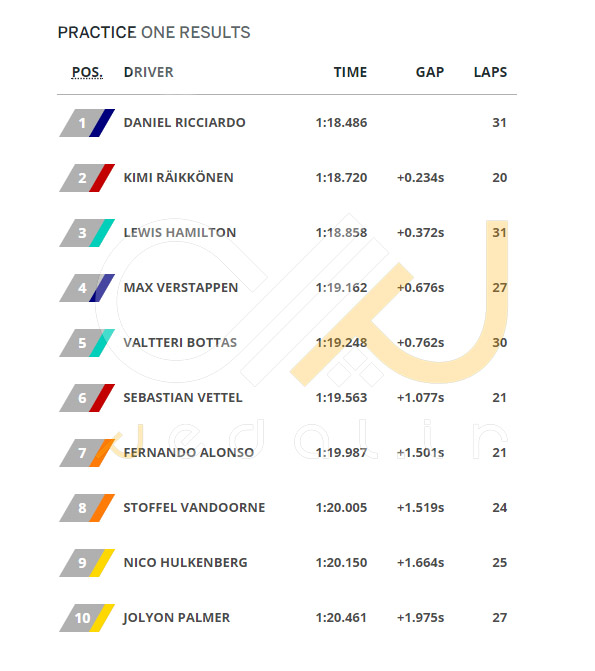Select position 3 badge beside Lewis Hamilton
The width and height of the screenshot is (595, 671).
[87, 233]
